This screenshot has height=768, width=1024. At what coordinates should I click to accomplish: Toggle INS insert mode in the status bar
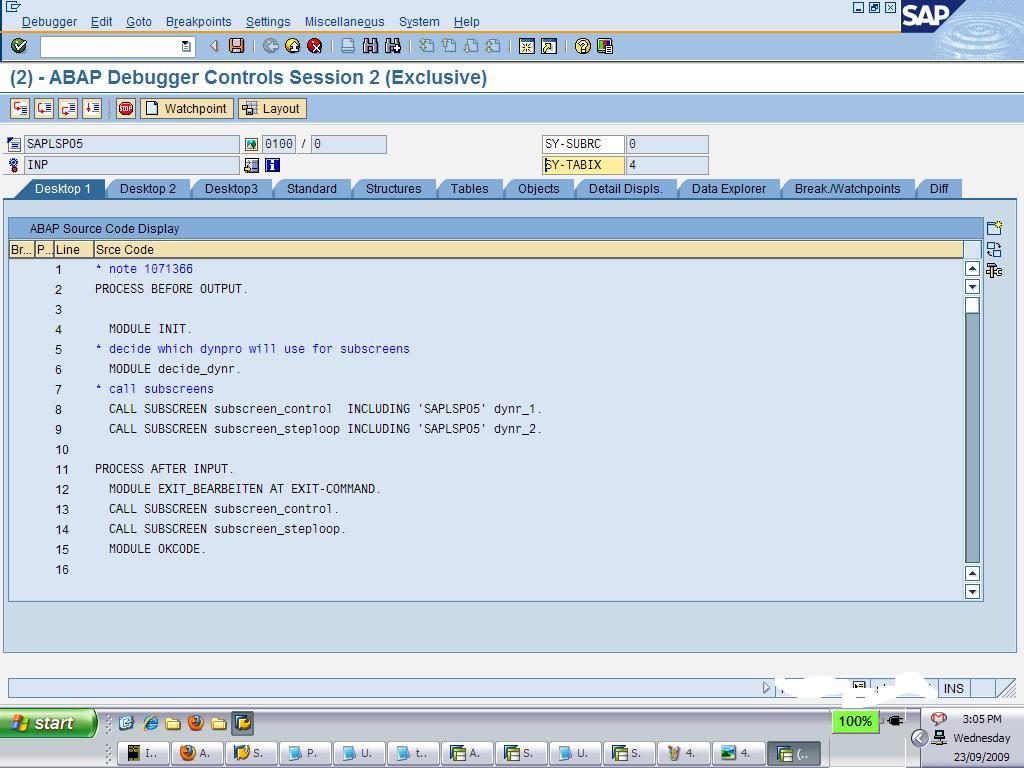pyautogui.click(x=953, y=688)
